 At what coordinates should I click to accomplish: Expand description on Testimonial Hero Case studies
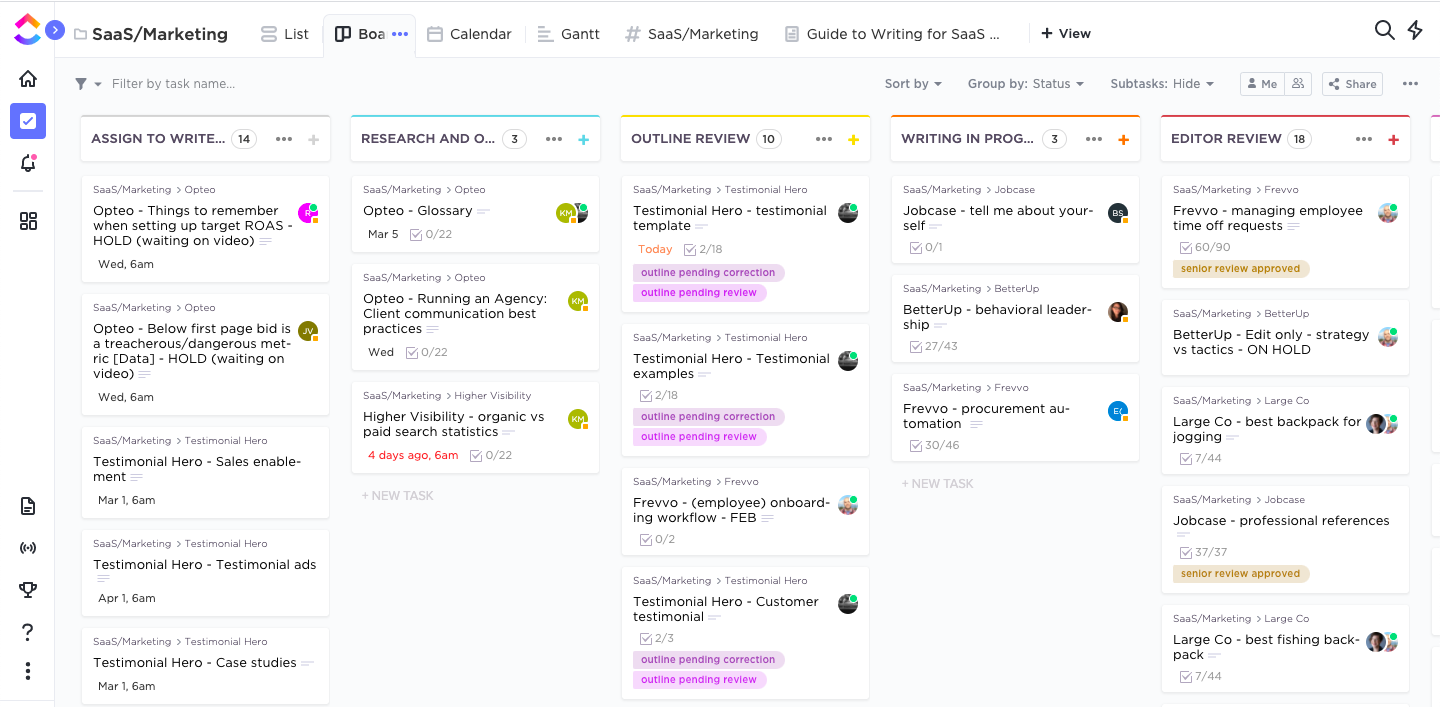pyautogui.click(x=308, y=663)
